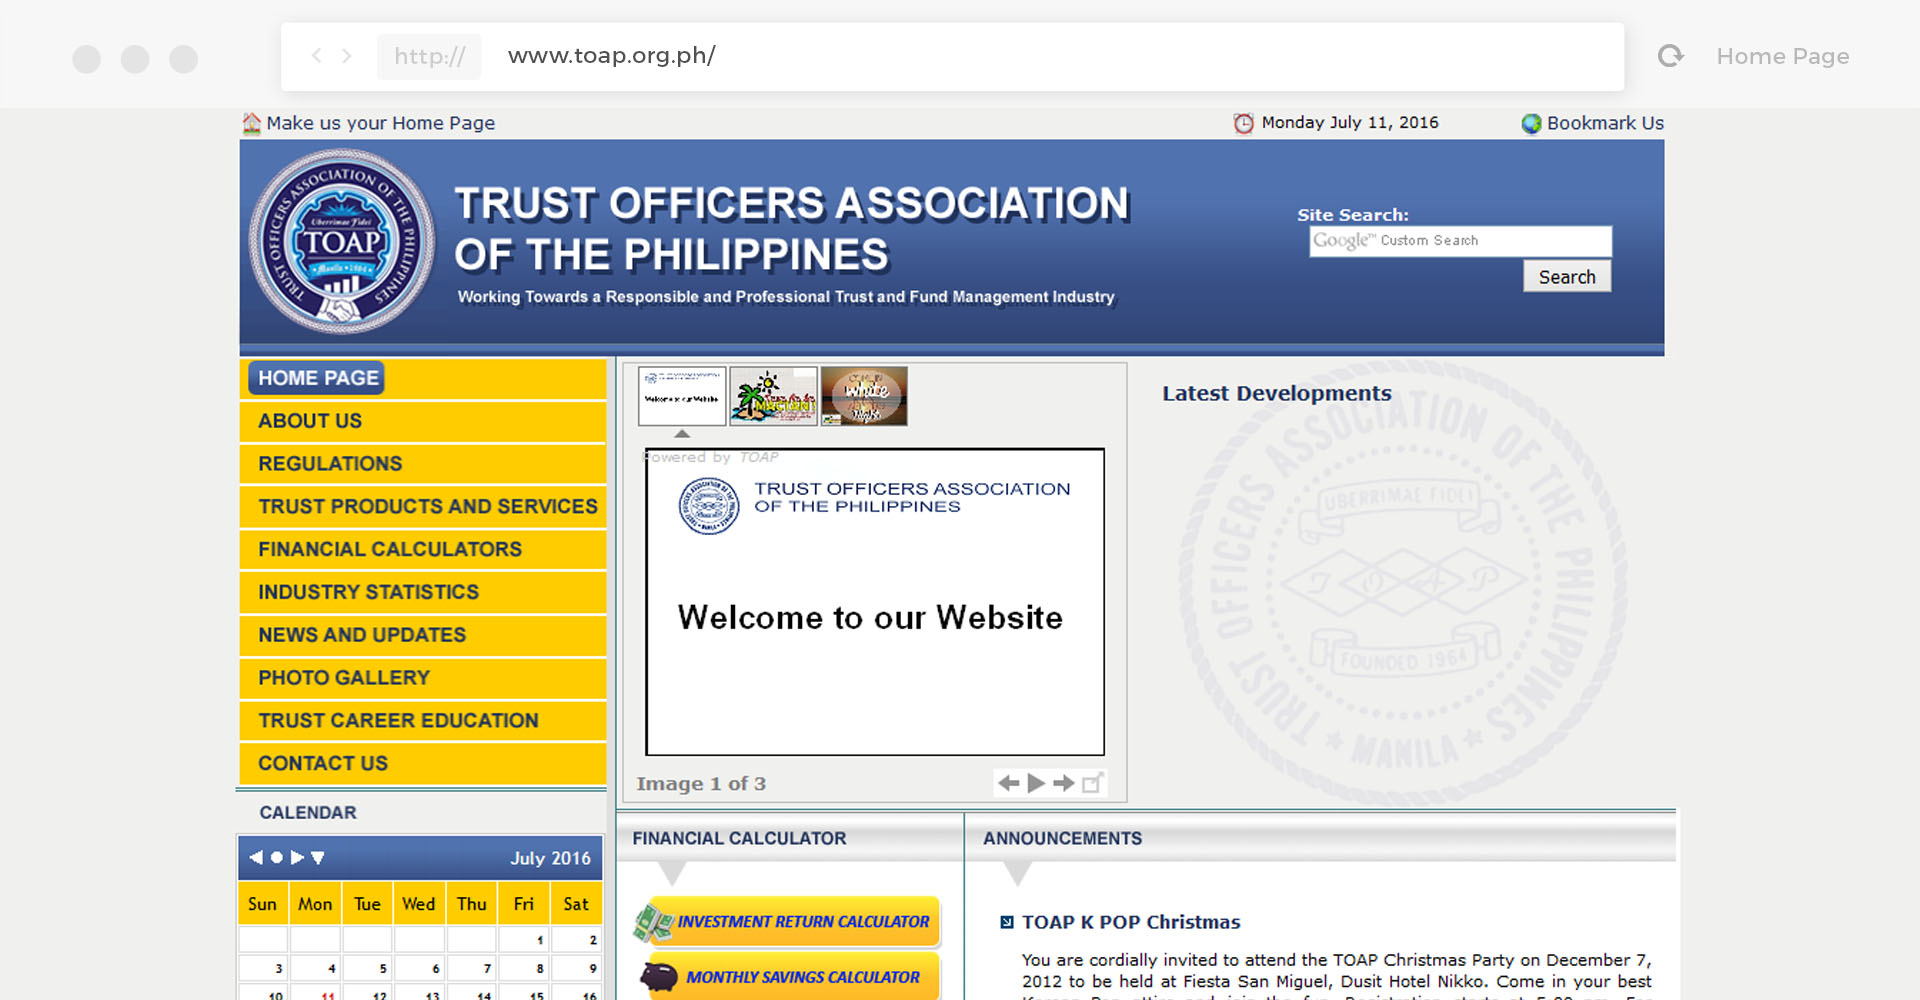Click the Monday July 11, 2016 date text
Screen dimensions: 1920x1000
(1350, 122)
